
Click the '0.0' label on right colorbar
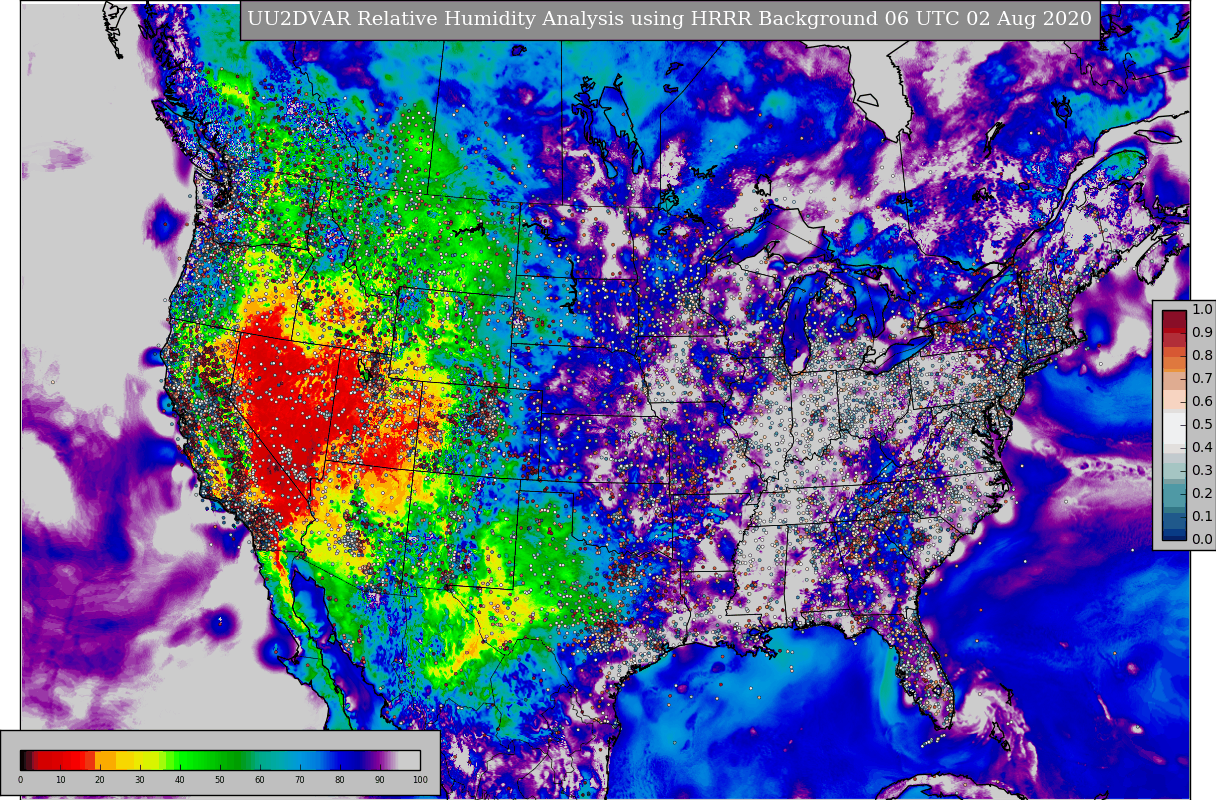(x=1202, y=539)
